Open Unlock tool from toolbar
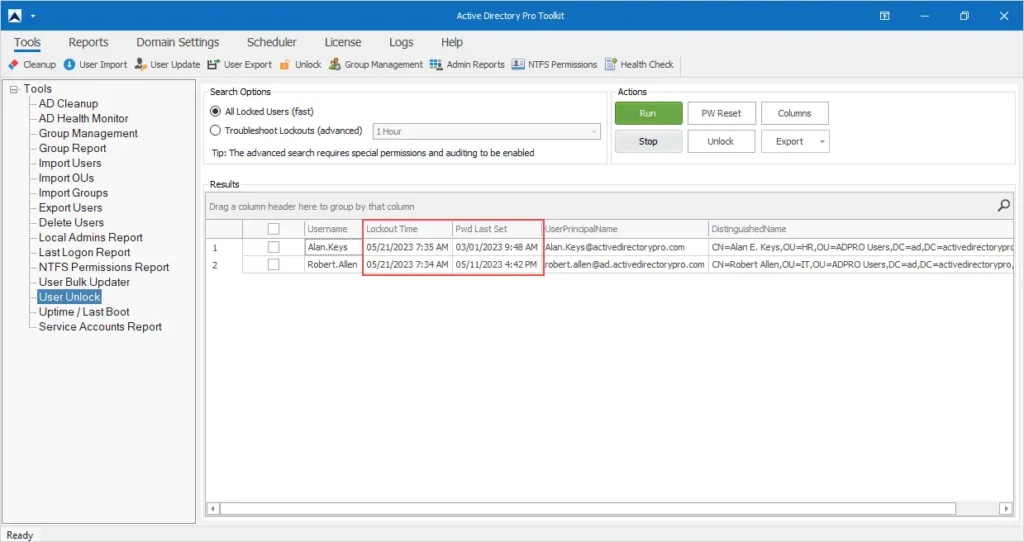This screenshot has width=1024, height=542. [300, 65]
